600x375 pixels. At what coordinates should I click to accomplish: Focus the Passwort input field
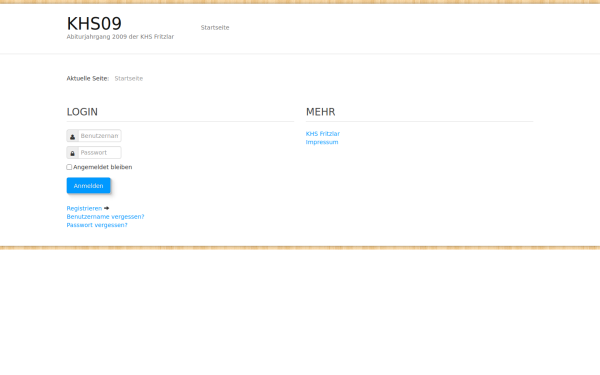pyautogui.click(x=99, y=153)
